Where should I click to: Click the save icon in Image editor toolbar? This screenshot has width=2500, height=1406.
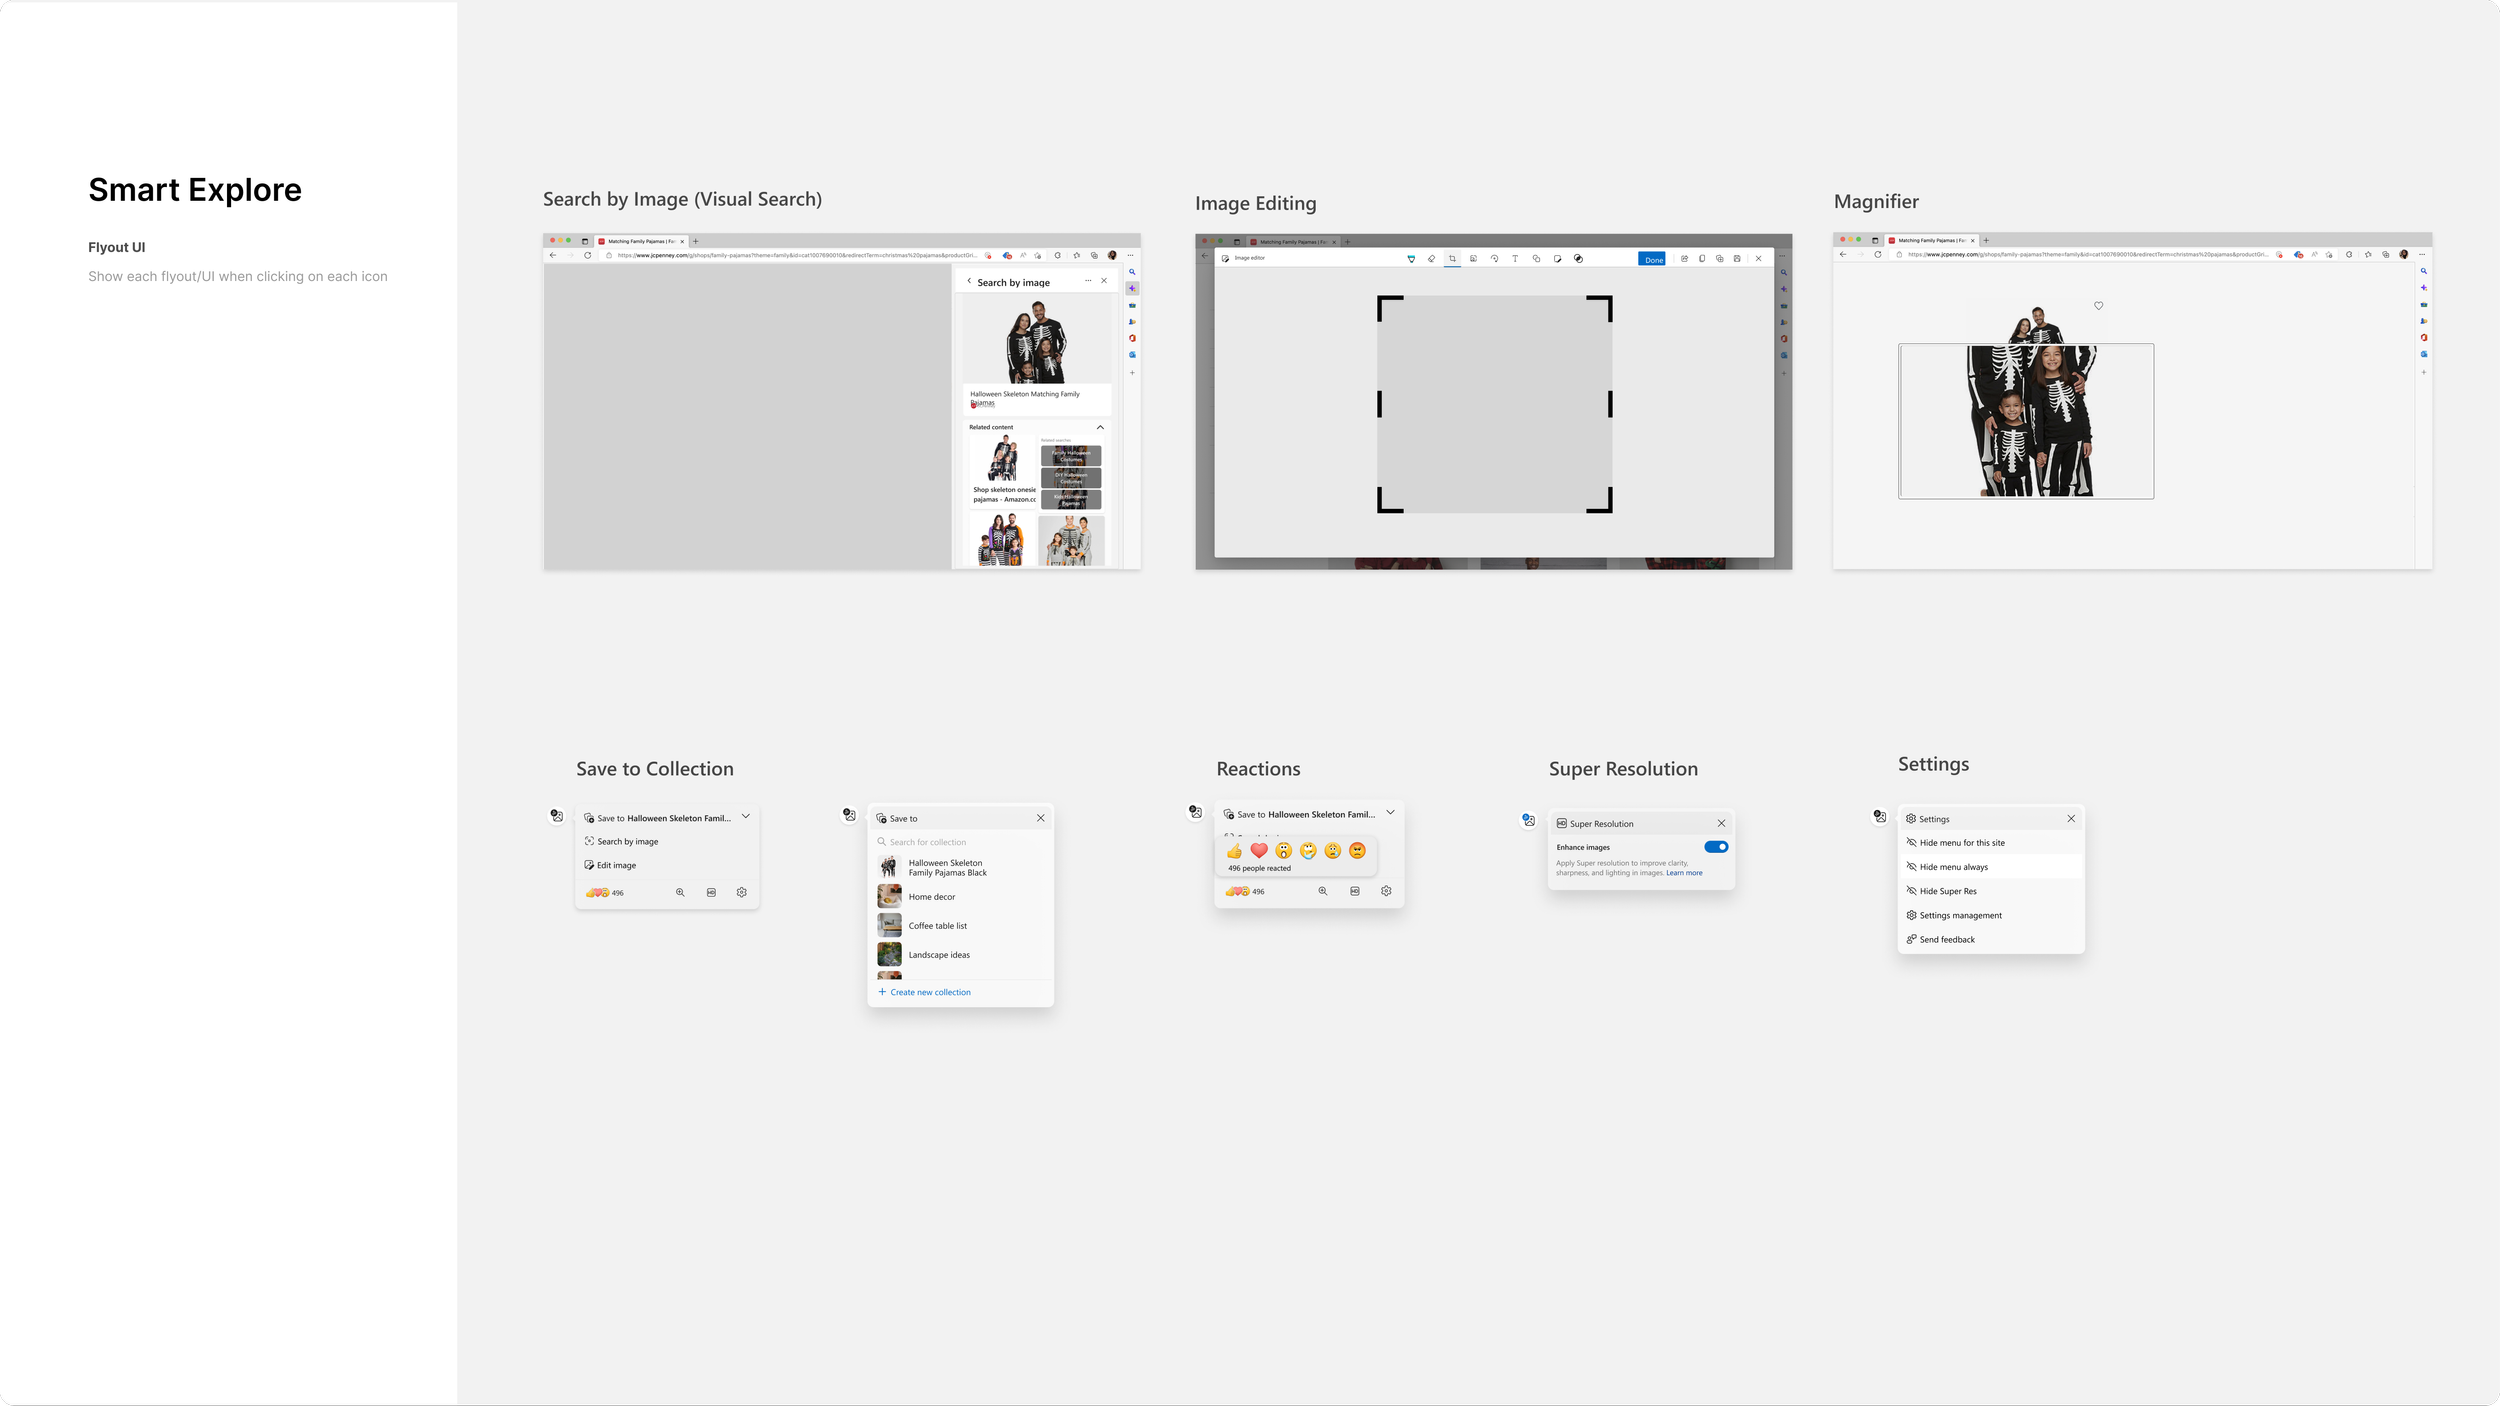pos(1737,259)
